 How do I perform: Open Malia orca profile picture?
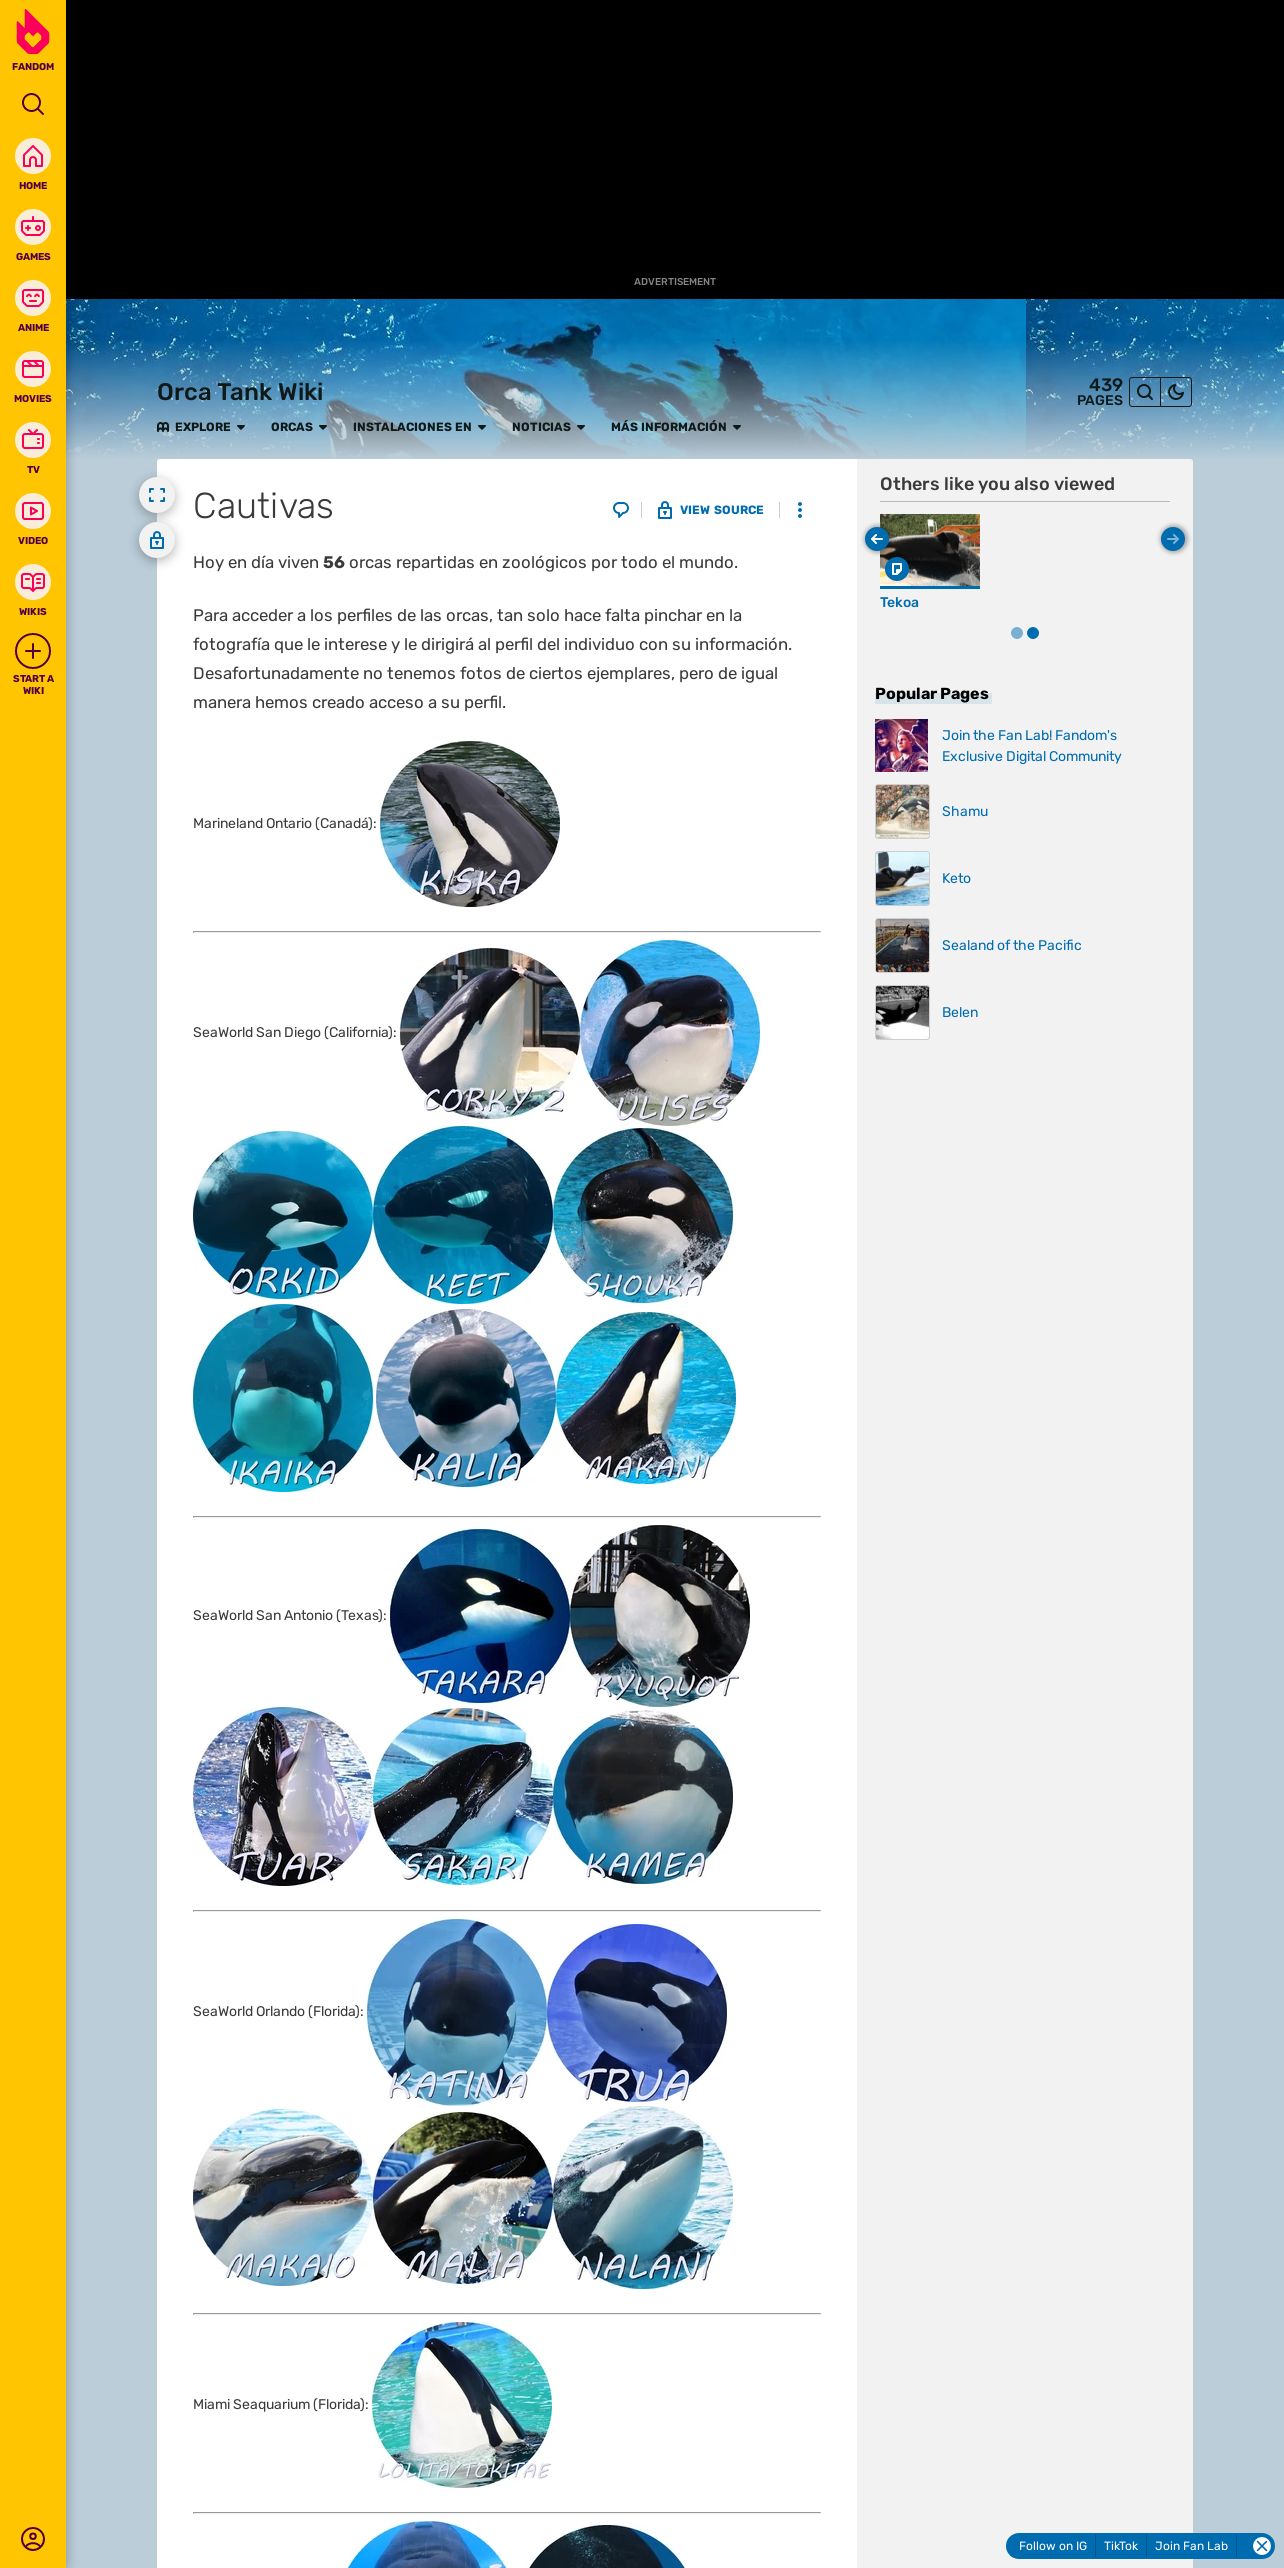click(463, 2197)
